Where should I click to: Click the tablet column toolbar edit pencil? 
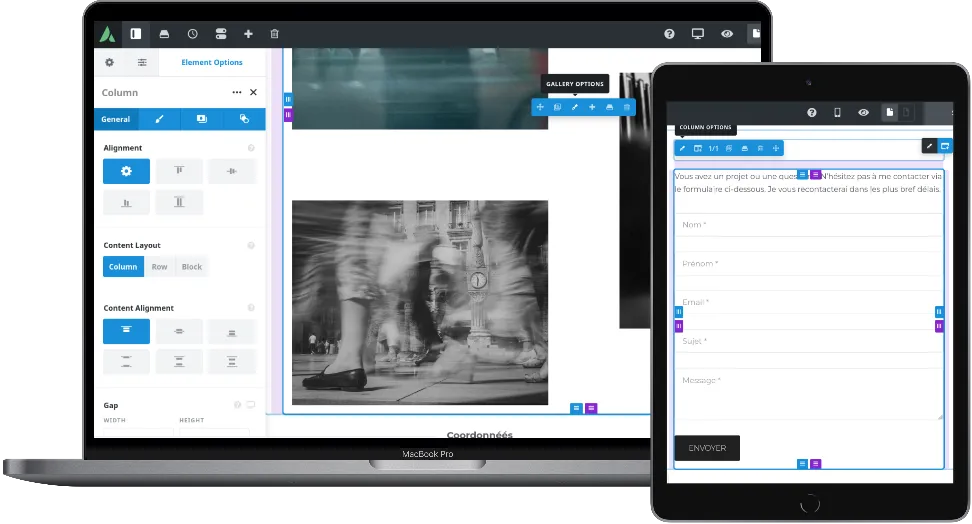click(683, 148)
